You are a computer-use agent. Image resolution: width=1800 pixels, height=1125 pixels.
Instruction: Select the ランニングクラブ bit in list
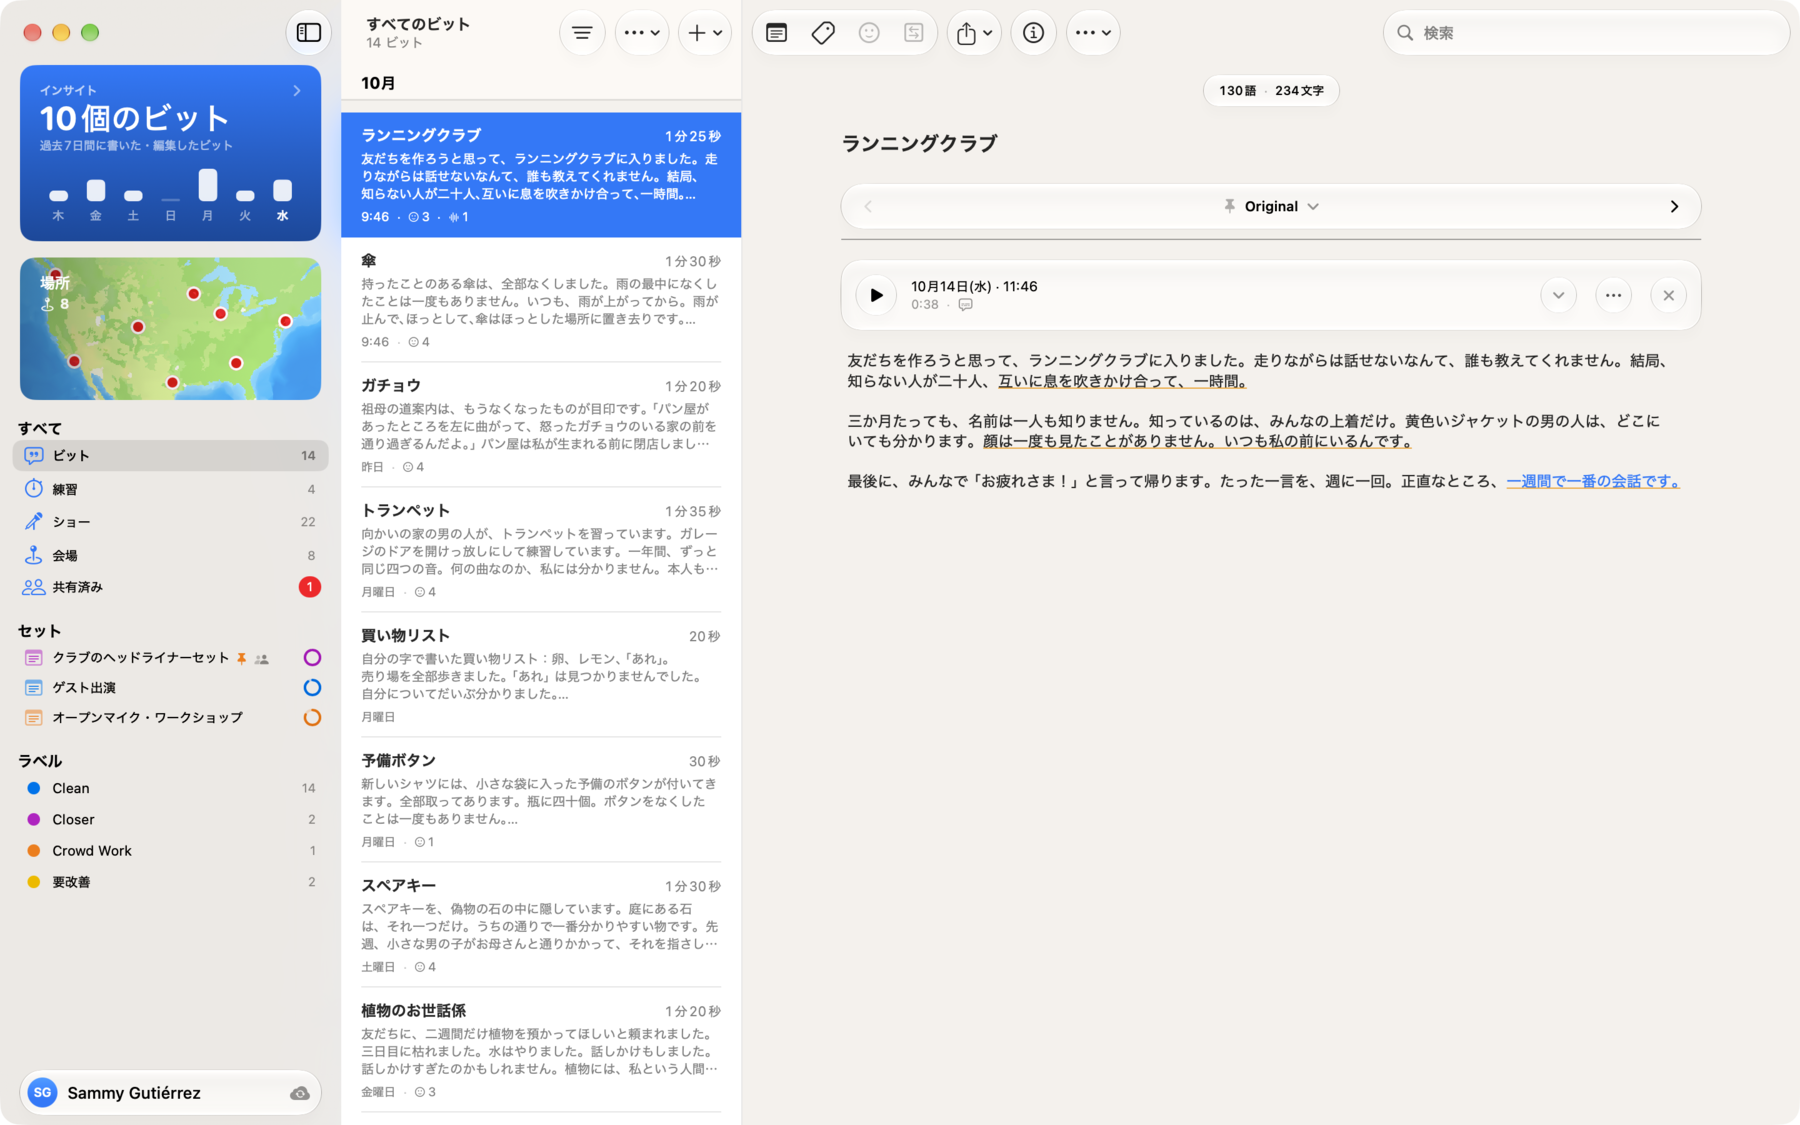point(541,175)
